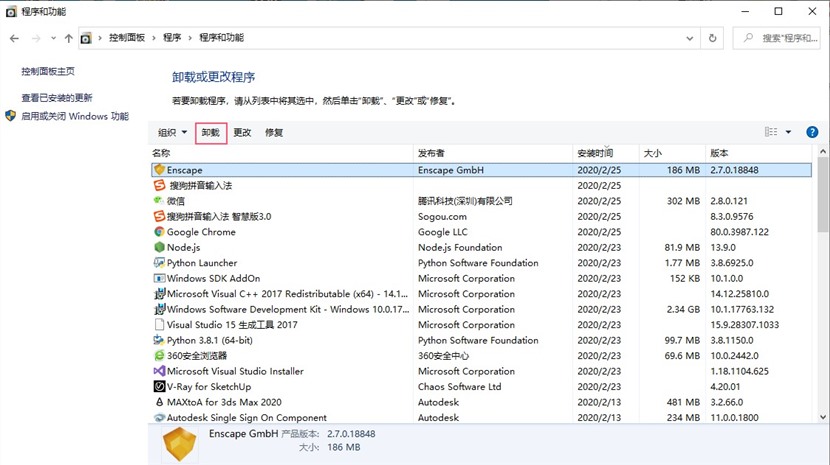
Task: Expand breadcrumb arrow before 控制面板
Action: click(x=100, y=38)
